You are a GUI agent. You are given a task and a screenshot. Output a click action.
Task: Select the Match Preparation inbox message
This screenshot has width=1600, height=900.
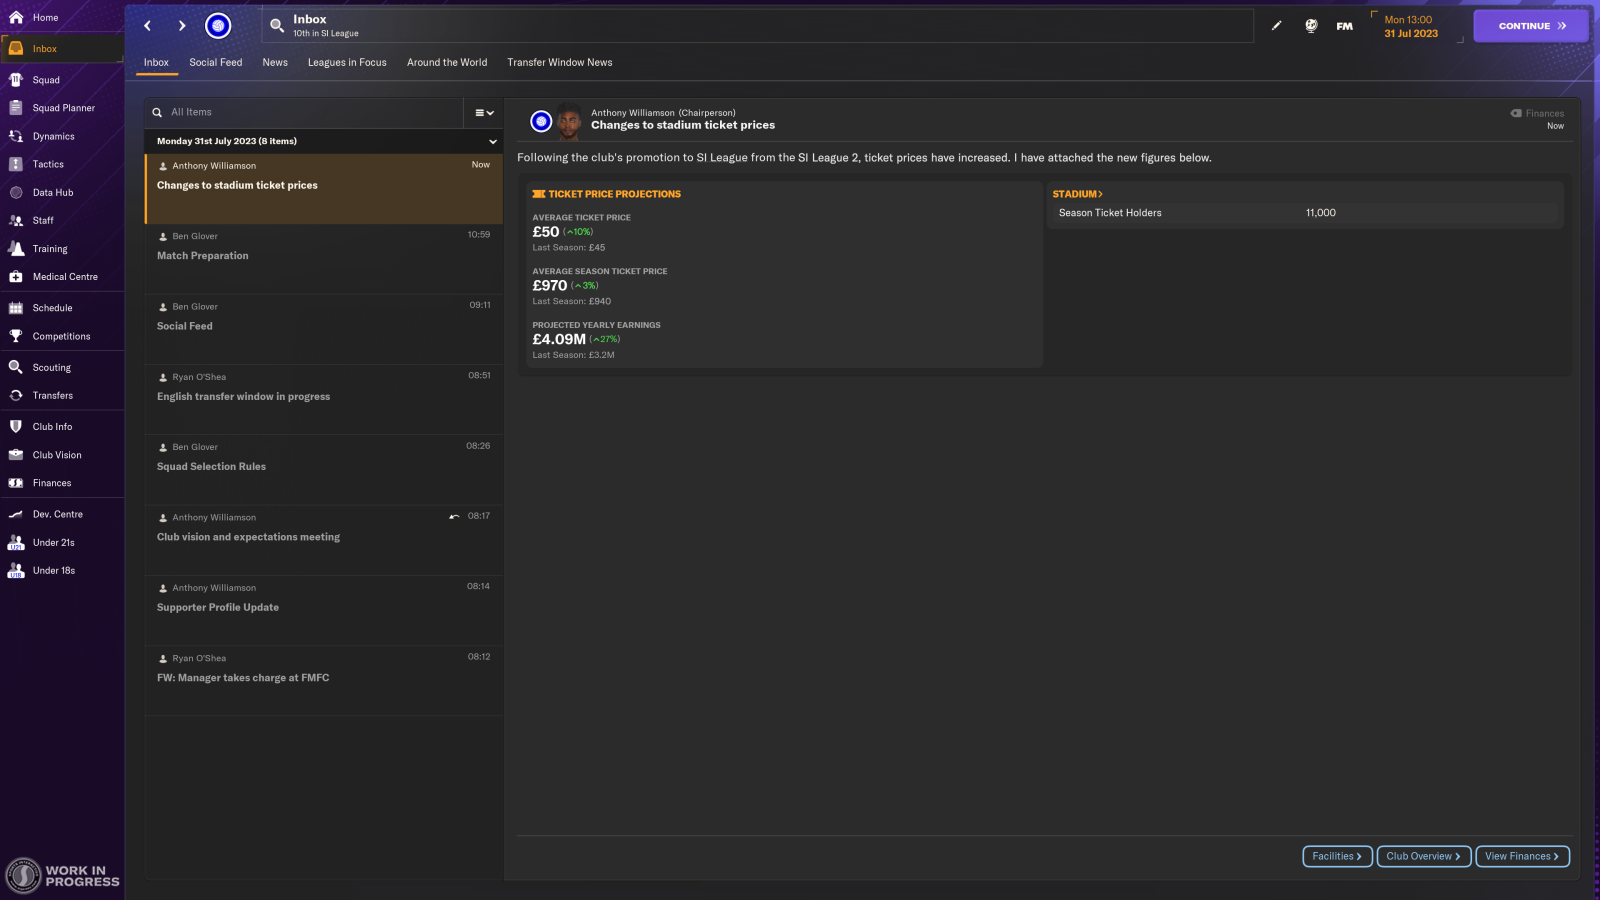322,255
